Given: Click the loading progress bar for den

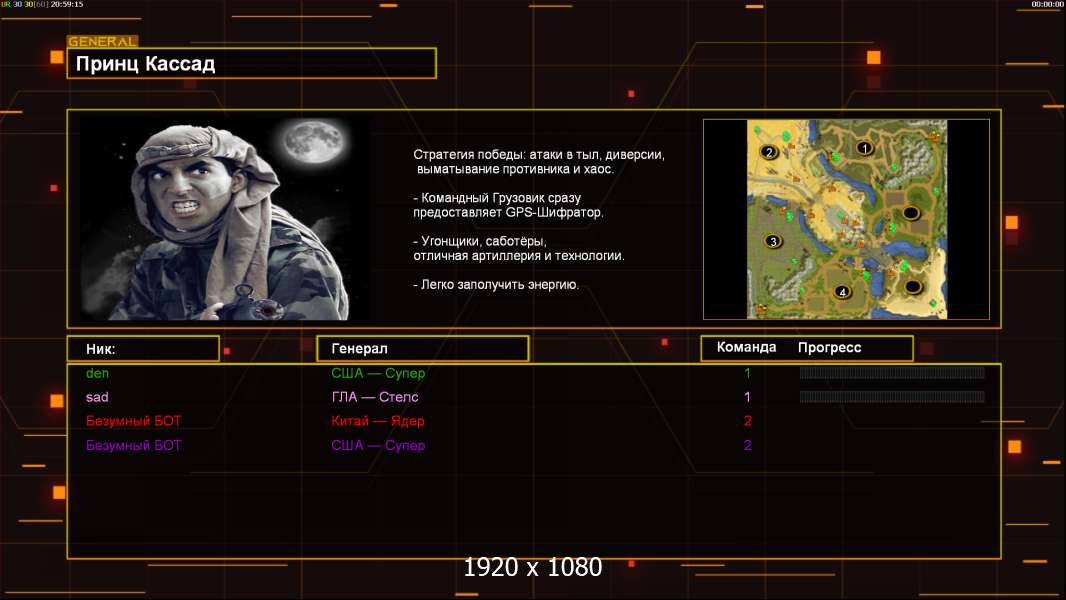Looking at the screenshot, I should coord(891,373).
